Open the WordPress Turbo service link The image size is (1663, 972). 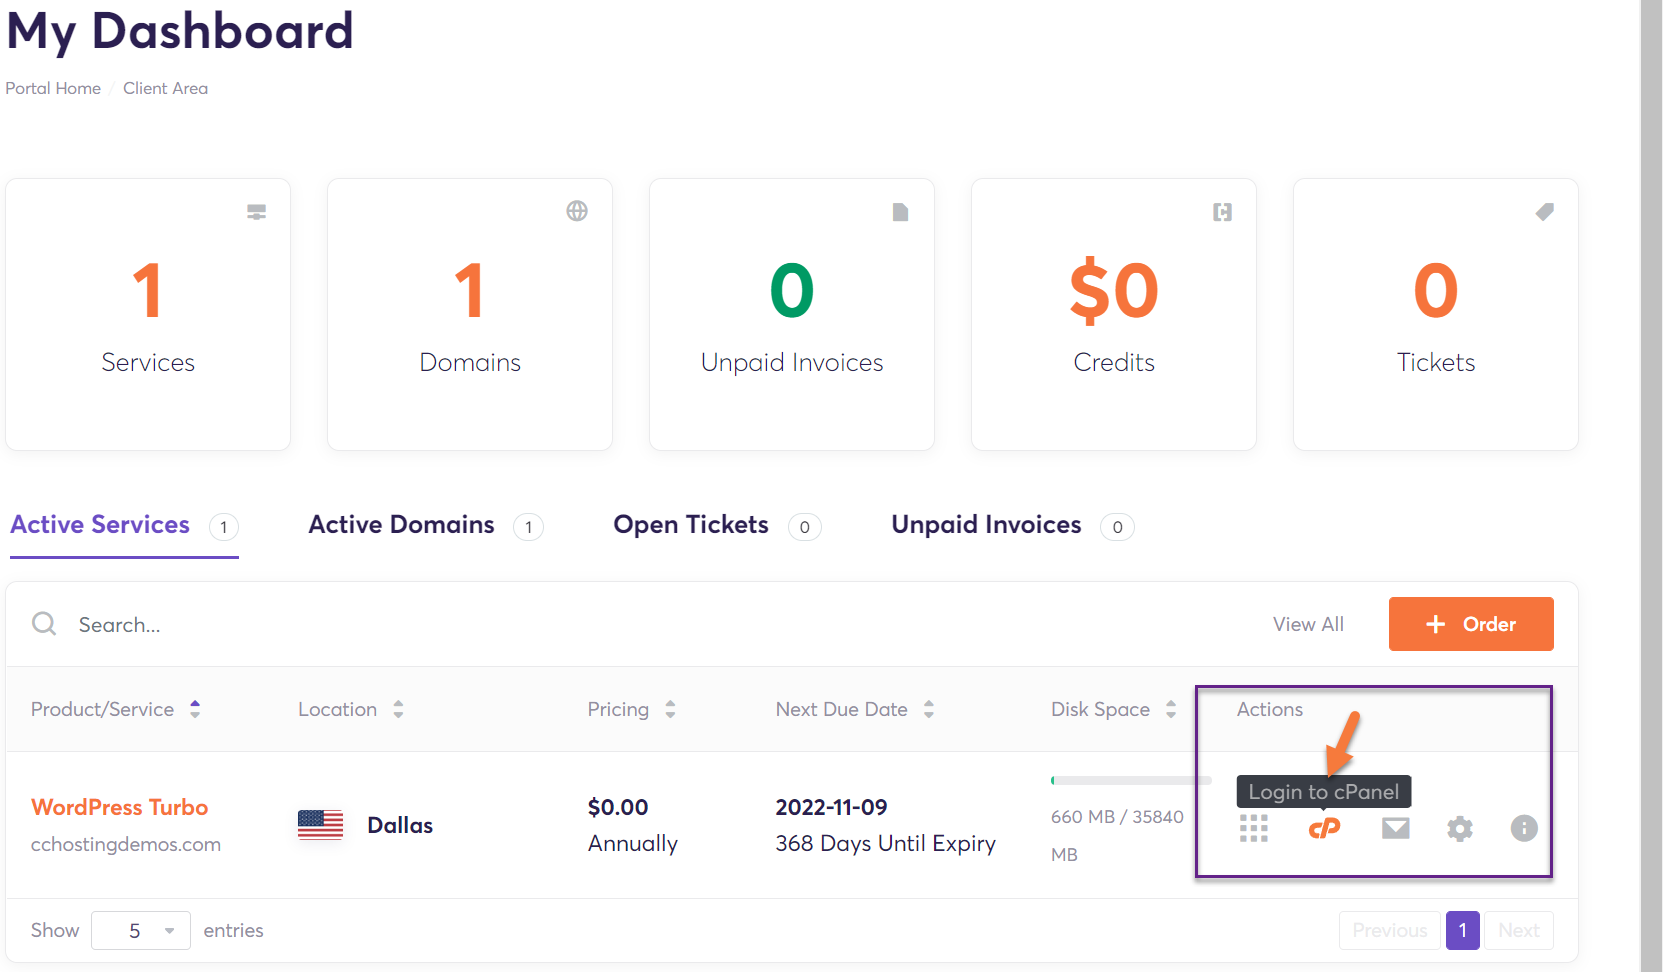point(119,807)
